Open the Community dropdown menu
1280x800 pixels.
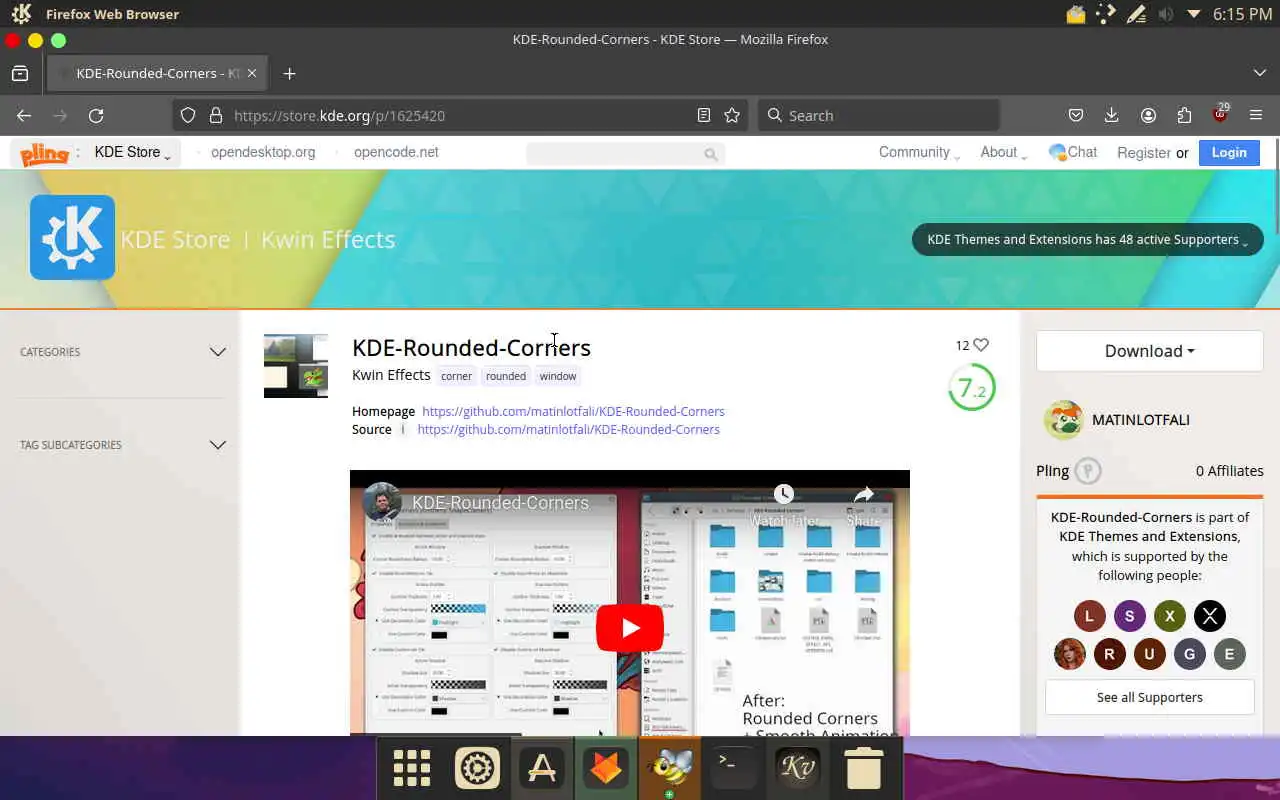coord(919,152)
